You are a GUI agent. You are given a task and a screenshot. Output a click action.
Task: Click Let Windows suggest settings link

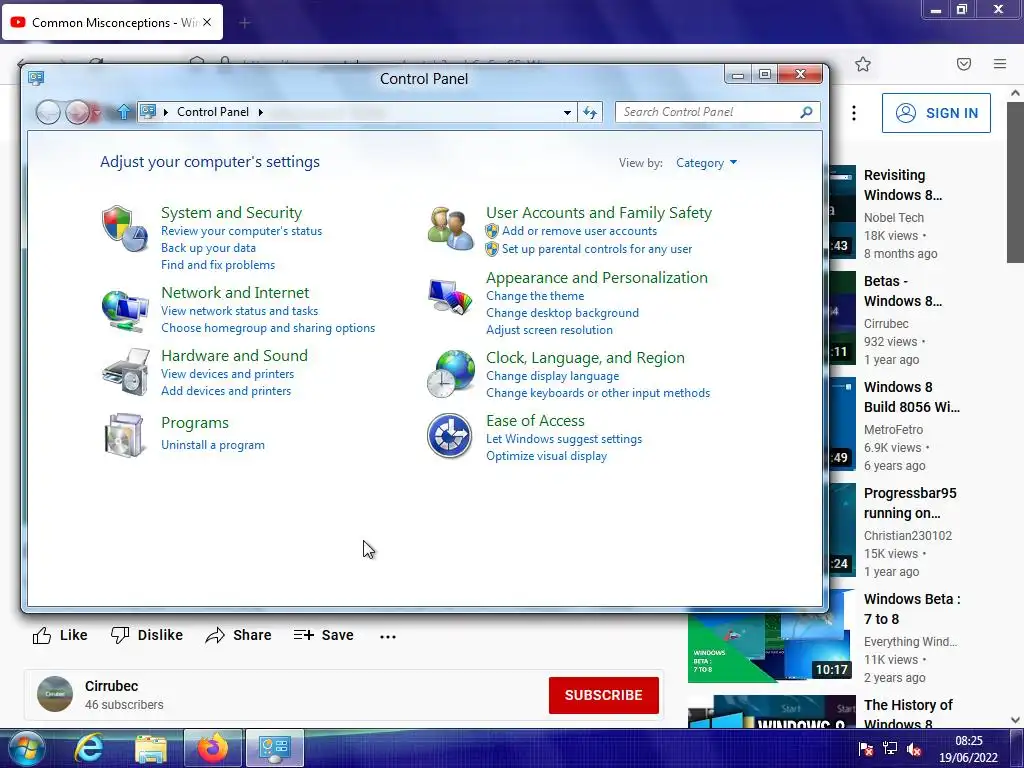pyautogui.click(x=564, y=439)
